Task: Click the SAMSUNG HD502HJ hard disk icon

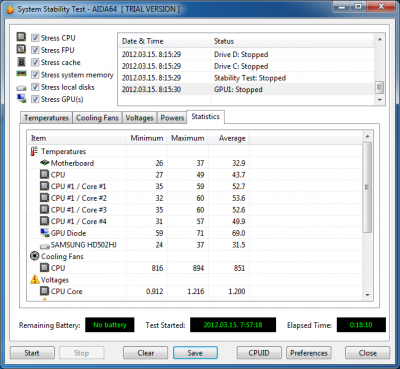Action: 45,246
